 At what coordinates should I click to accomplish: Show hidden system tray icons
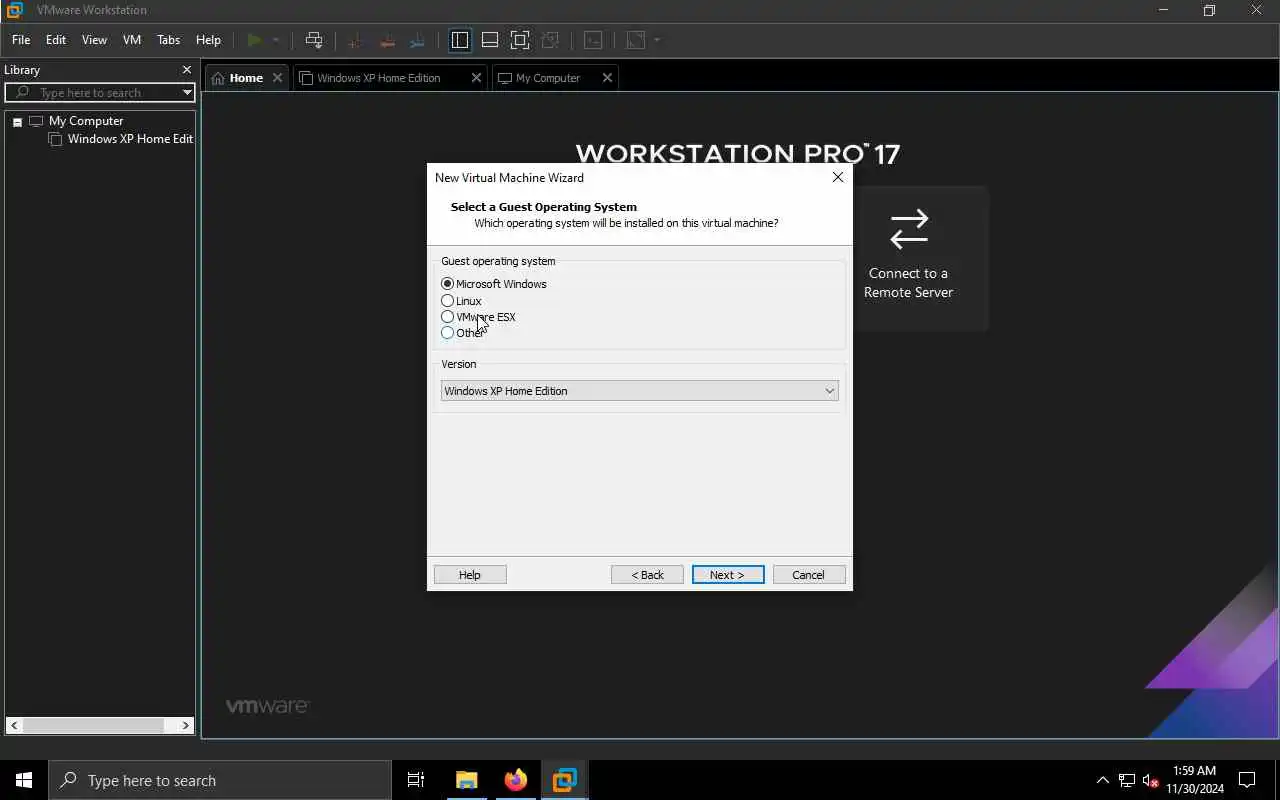click(1103, 780)
